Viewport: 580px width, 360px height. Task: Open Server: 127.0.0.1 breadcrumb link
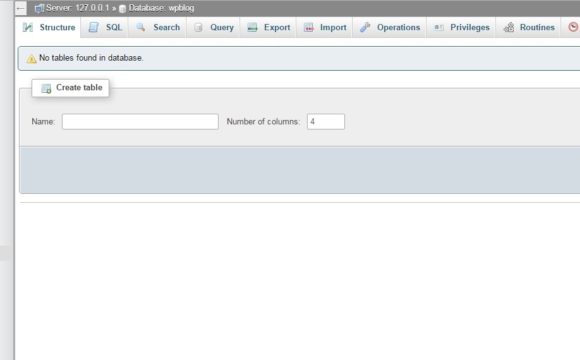click(x=77, y=8)
